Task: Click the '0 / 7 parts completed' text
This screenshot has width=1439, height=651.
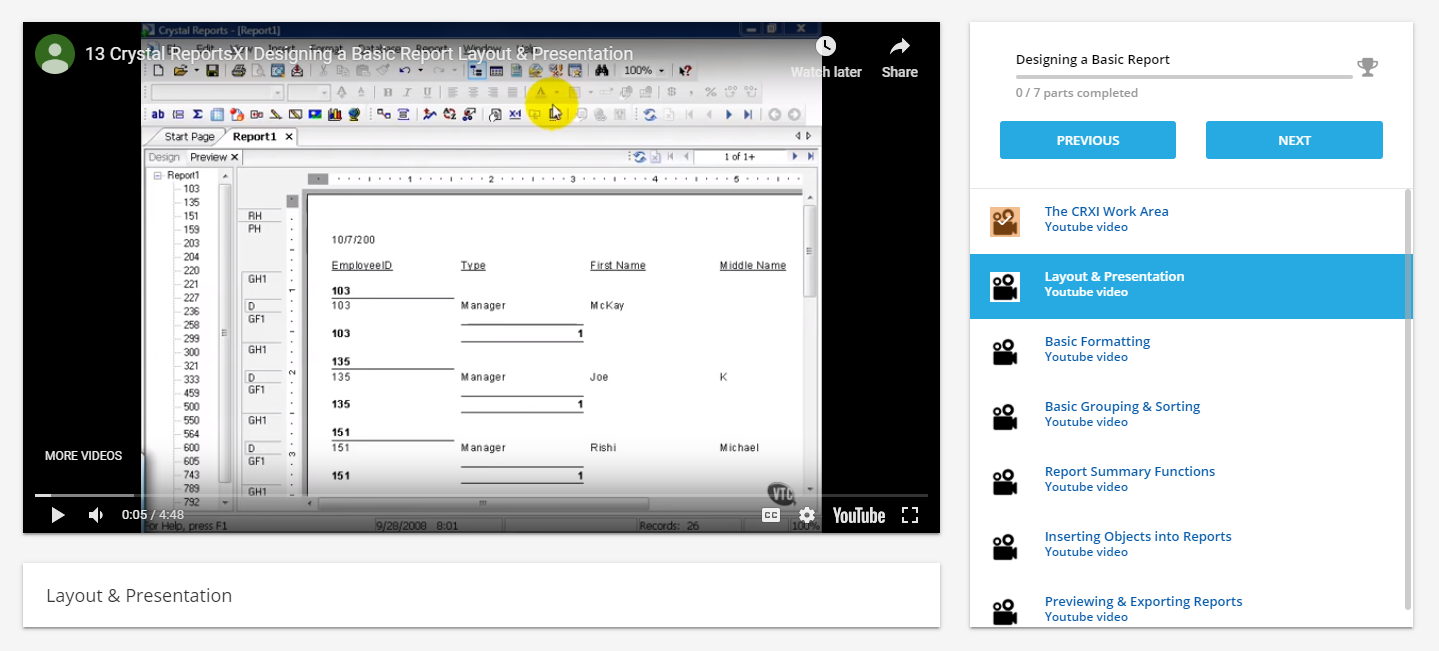Action: pos(1077,93)
